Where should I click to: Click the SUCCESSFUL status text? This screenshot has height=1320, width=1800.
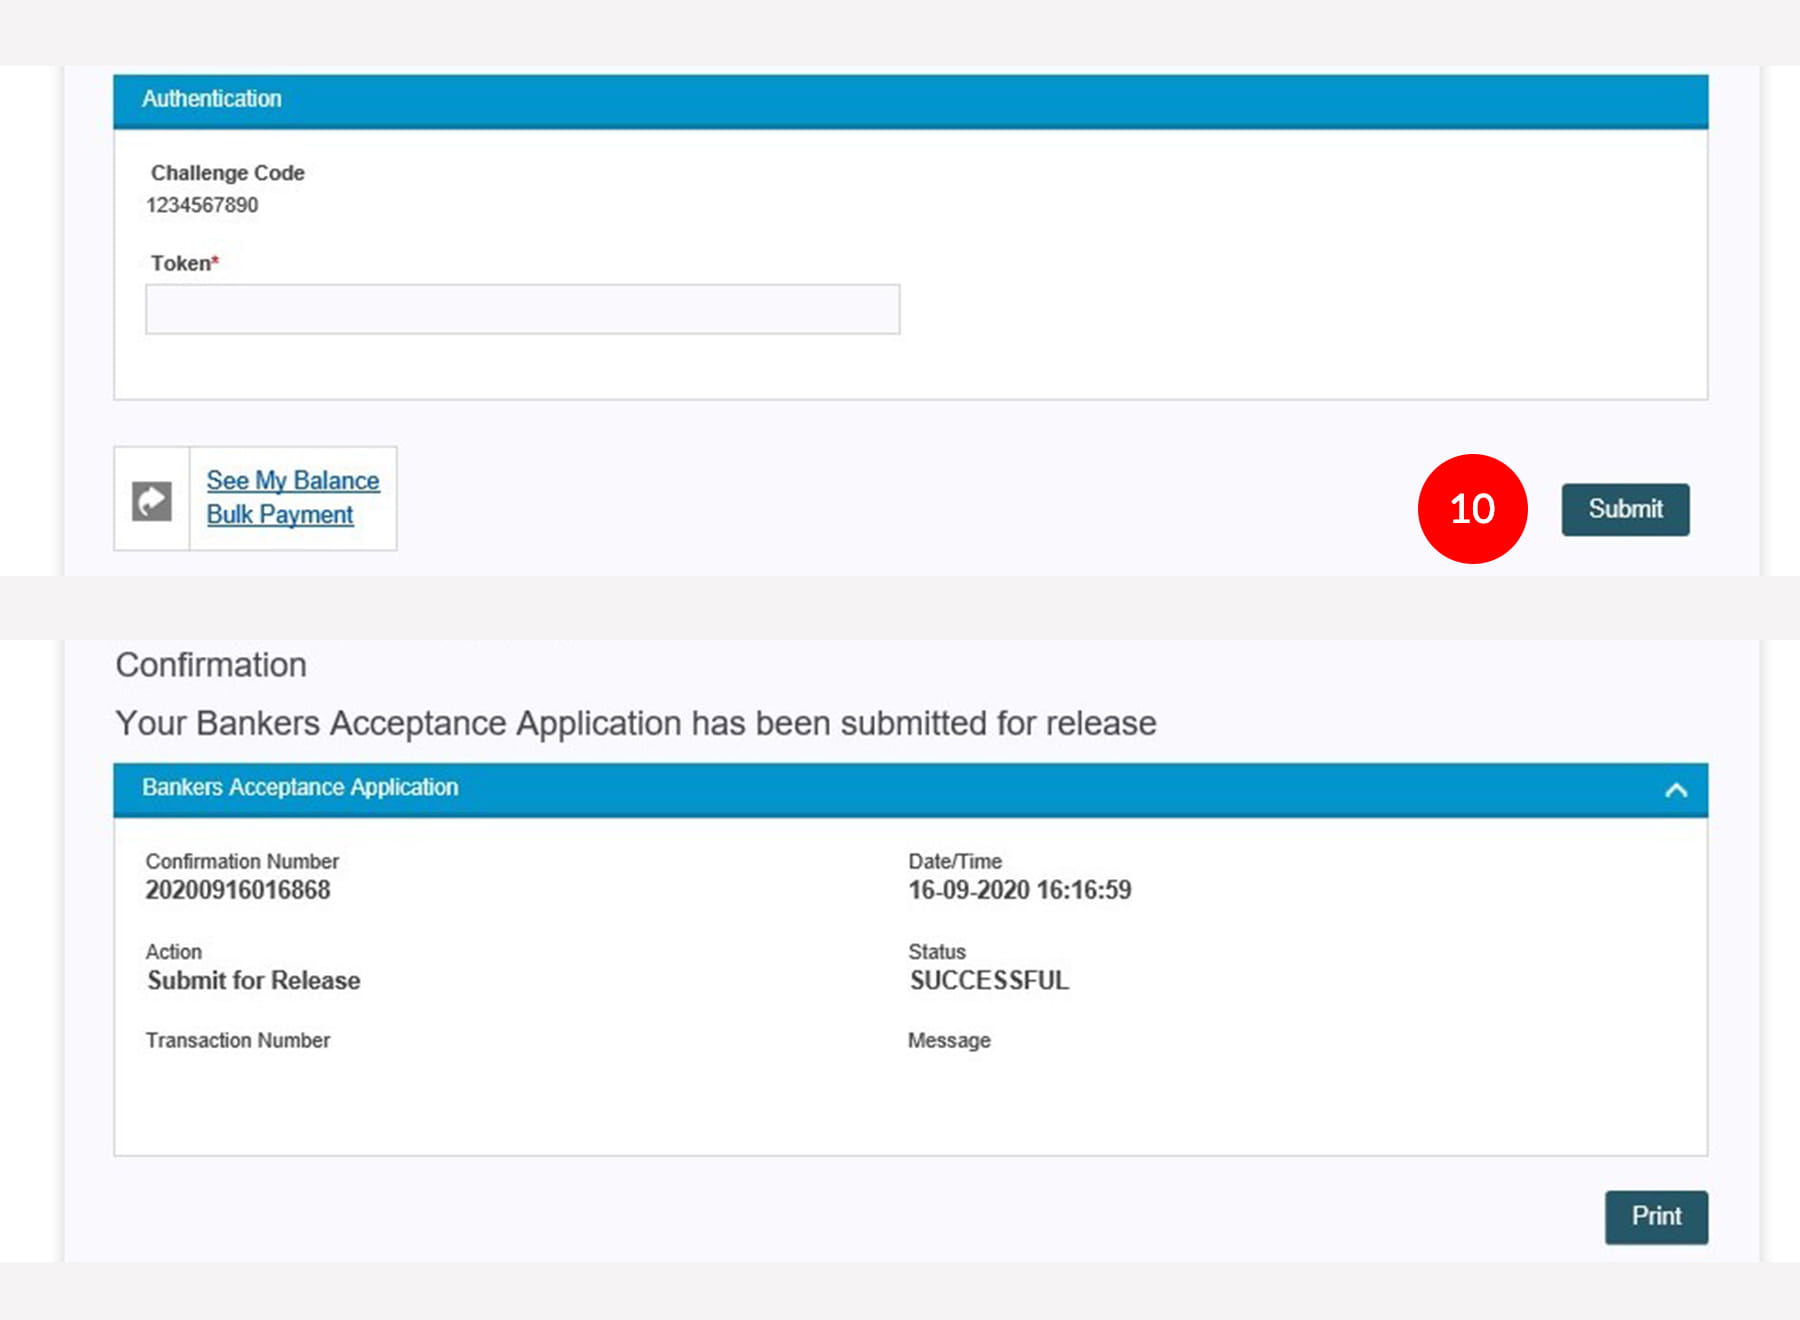click(x=989, y=980)
